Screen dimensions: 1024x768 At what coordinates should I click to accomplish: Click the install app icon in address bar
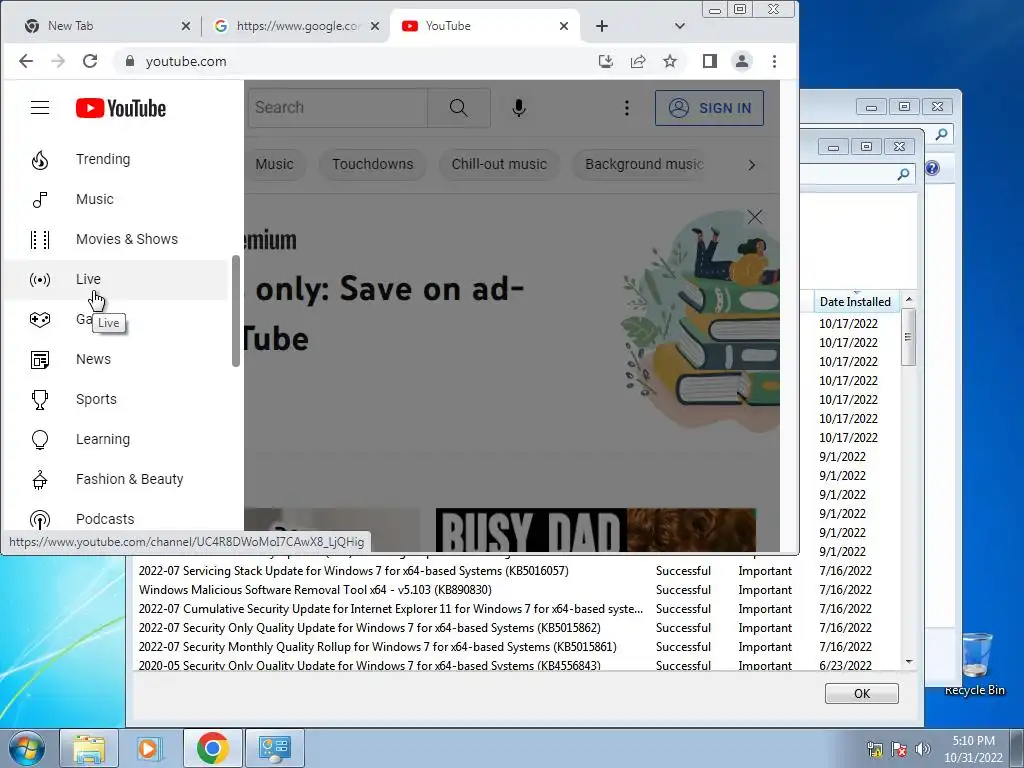click(605, 61)
